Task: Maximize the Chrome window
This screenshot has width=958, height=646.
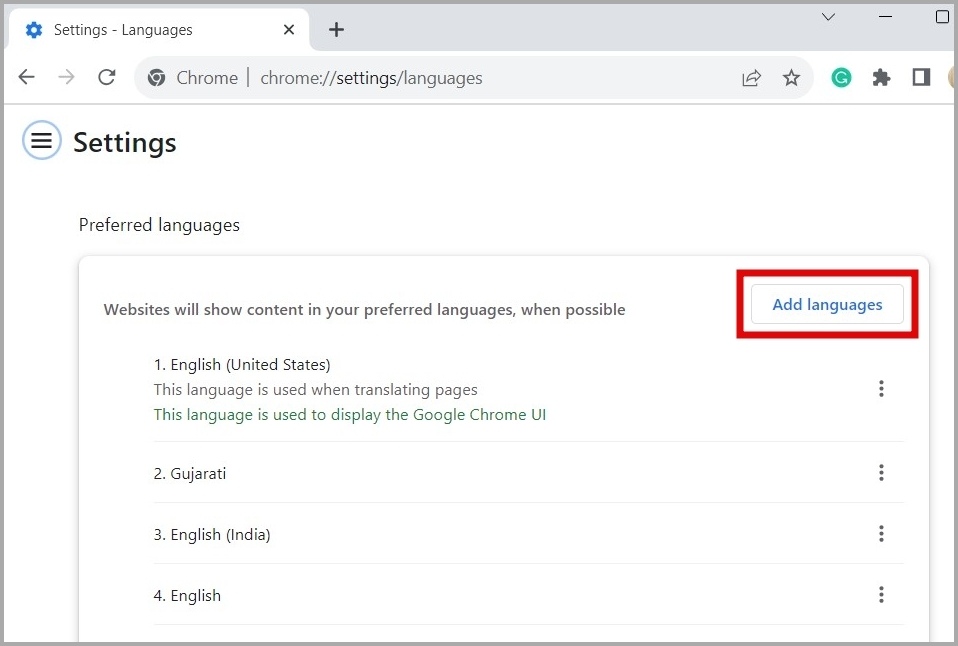Action: pos(943,17)
